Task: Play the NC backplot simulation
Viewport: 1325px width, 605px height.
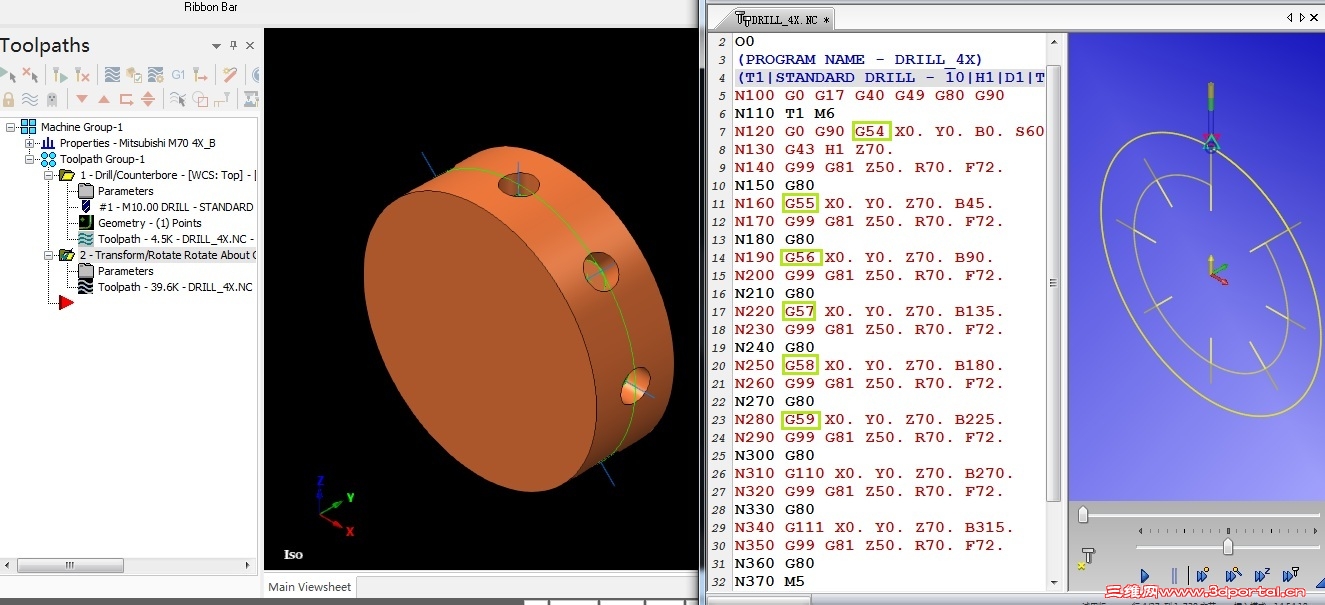Action: tap(1145, 576)
